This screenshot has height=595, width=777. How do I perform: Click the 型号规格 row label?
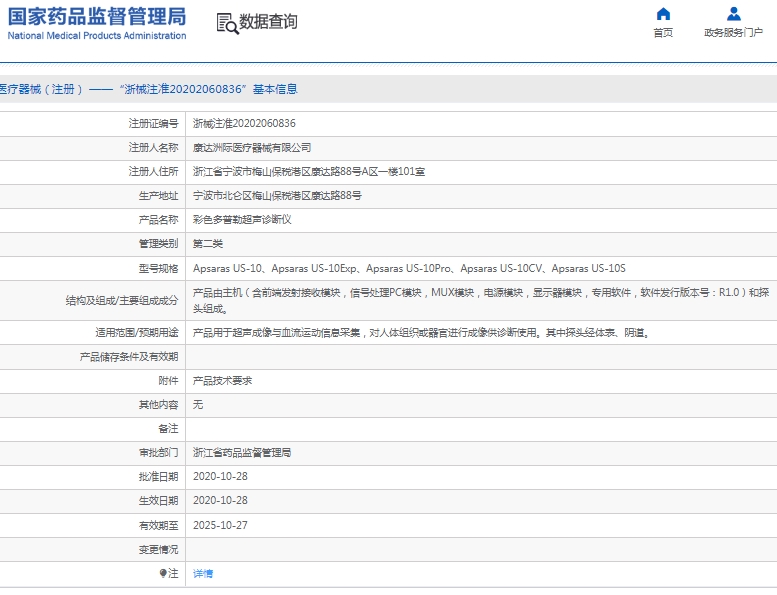click(x=159, y=269)
